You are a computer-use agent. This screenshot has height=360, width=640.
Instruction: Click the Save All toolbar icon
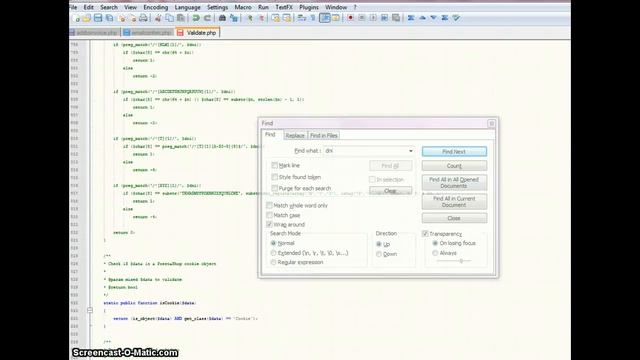pyautogui.click(x=109, y=18)
